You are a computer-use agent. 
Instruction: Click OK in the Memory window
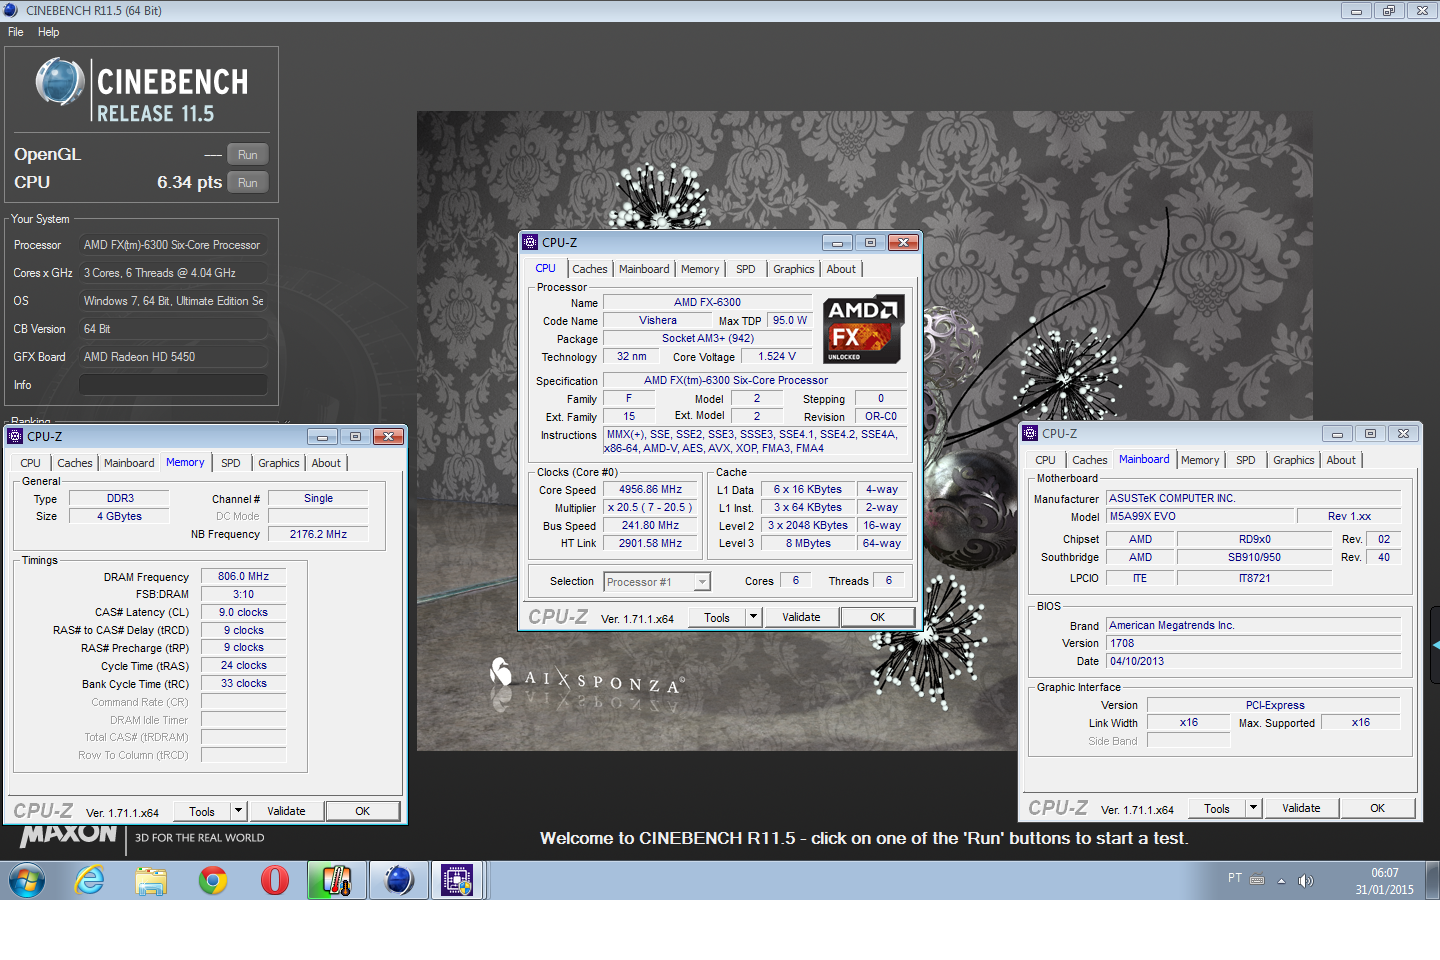point(363,811)
